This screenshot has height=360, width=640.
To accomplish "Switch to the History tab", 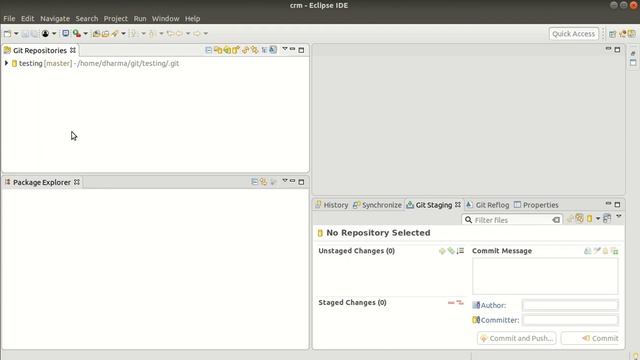I will [x=332, y=205].
